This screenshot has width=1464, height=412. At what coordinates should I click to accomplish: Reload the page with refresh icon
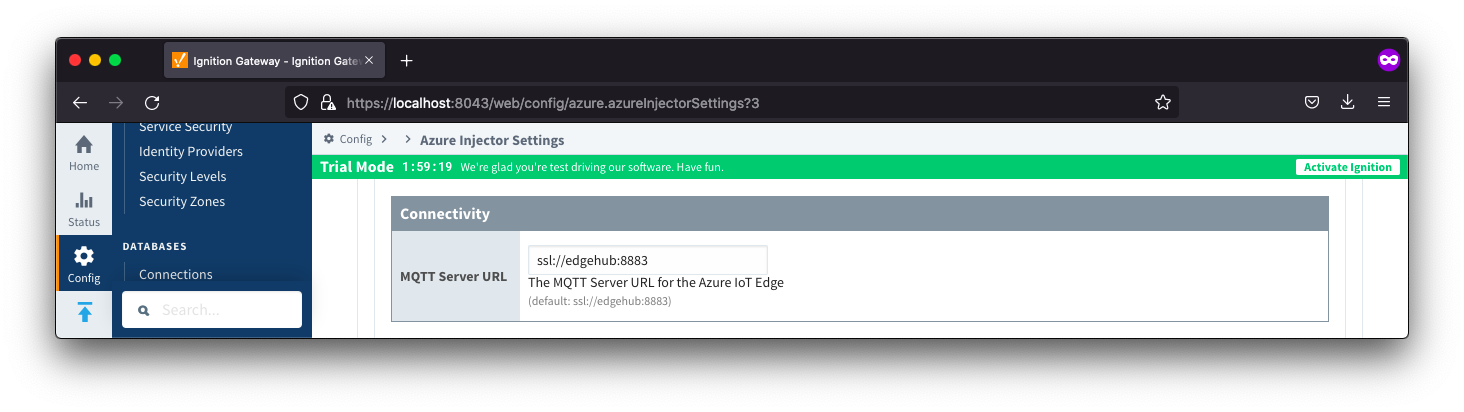tap(152, 102)
